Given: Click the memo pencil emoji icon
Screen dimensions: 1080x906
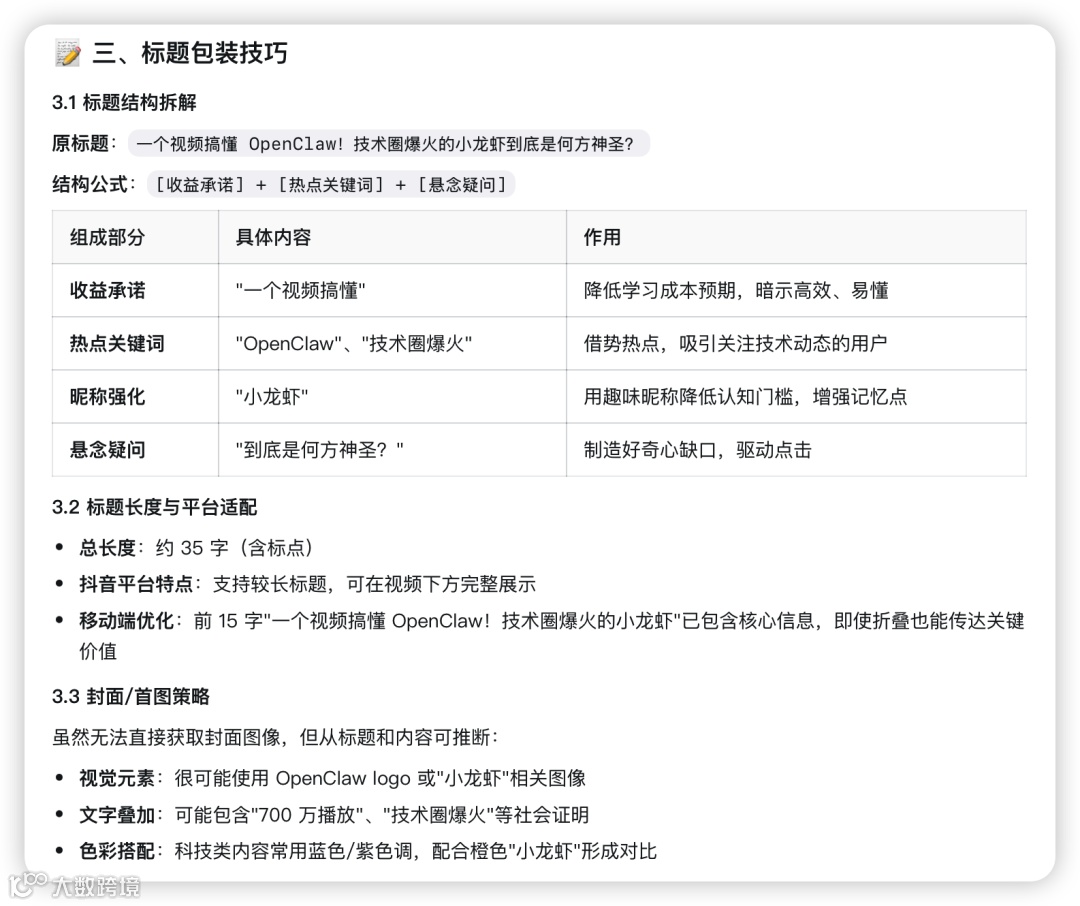Looking at the screenshot, I should click(68, 53).
